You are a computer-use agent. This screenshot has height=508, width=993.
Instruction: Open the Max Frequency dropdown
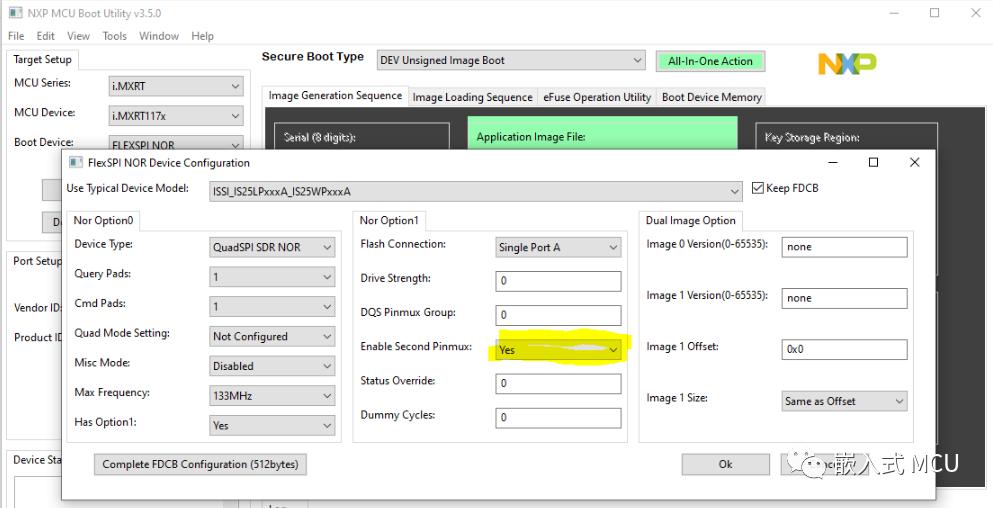[271, 396]
